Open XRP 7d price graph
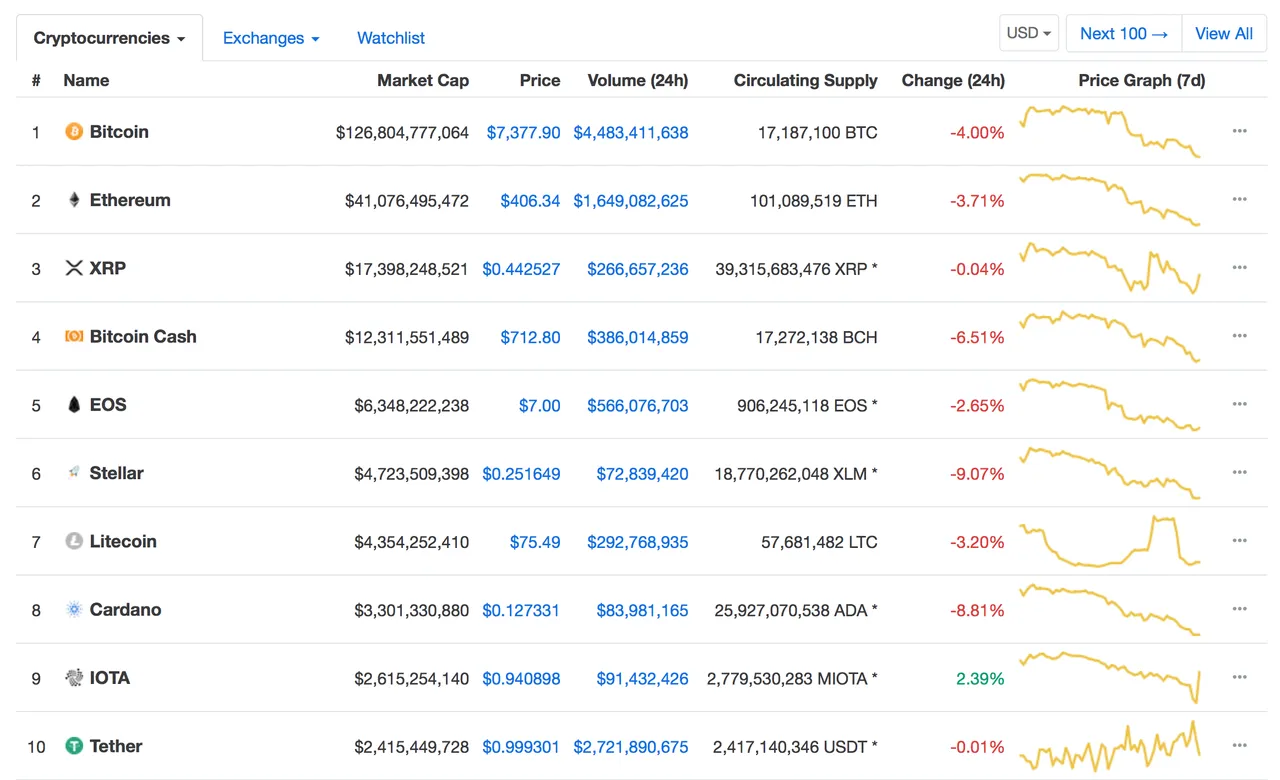Image resolution: width=1280 pixels, height=780 pixels. pos(1110,268)
